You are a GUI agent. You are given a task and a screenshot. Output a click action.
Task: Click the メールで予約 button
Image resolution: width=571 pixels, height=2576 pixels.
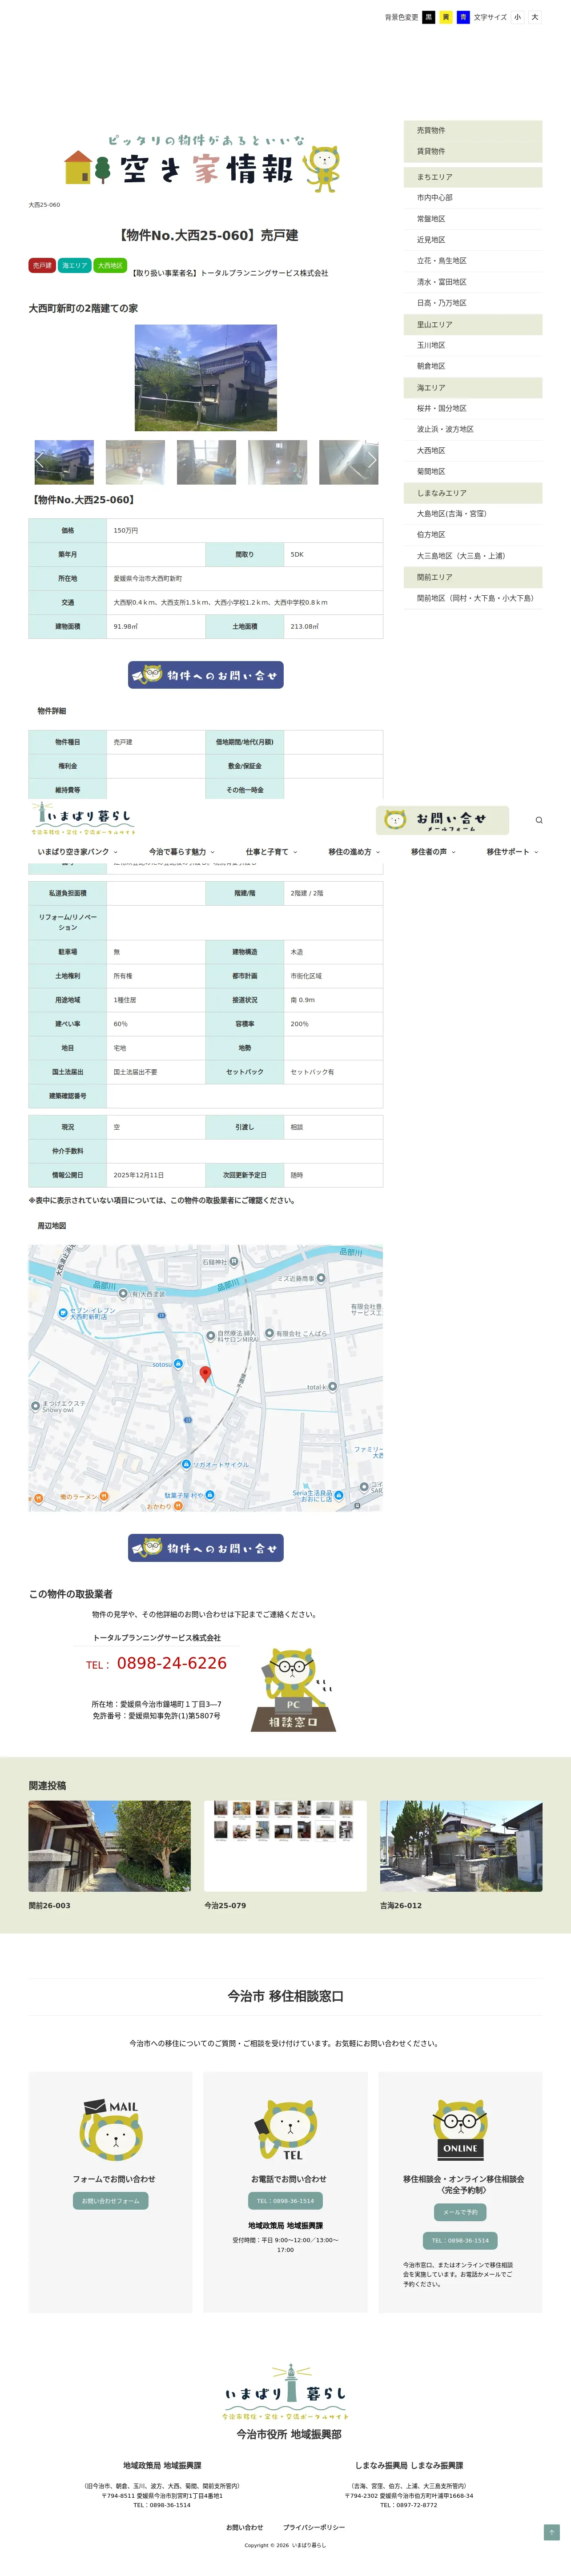pyautogui.click(x=460, y=2212)
